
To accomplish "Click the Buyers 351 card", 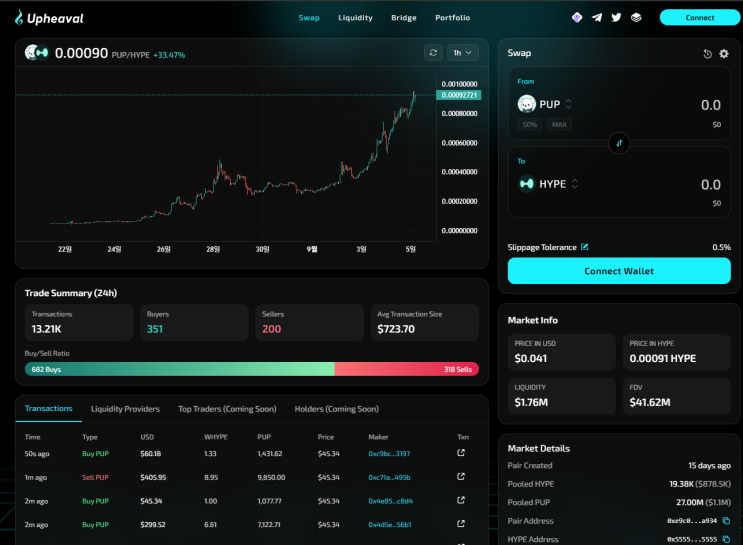I will pos(194,322).
